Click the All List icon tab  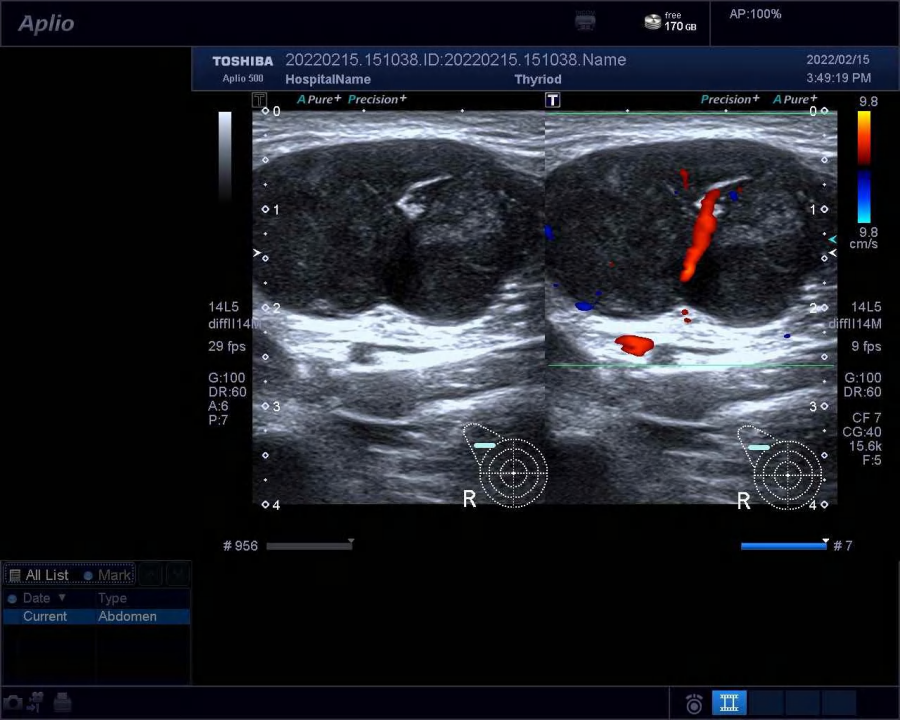[x=39, y=575]
